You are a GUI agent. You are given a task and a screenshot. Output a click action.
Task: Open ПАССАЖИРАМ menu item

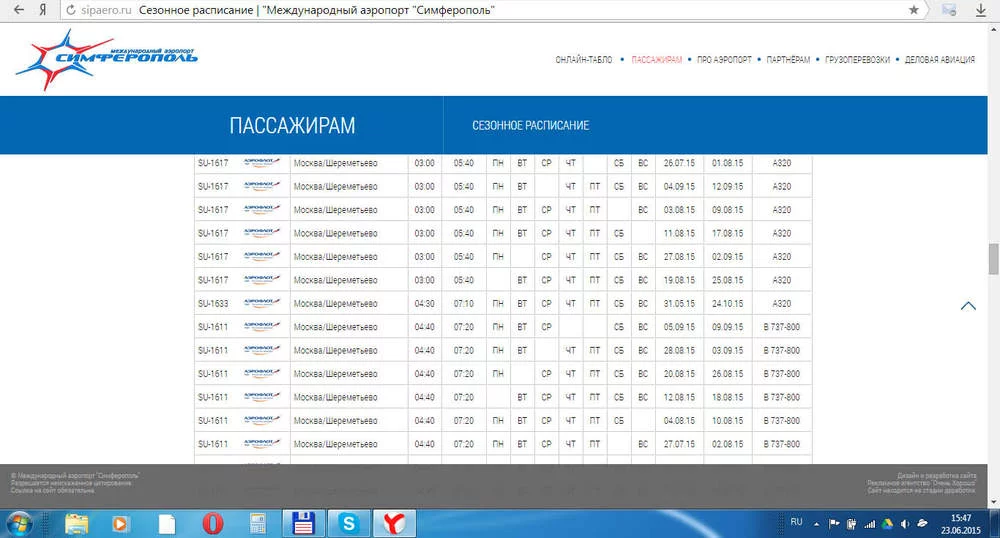tap(656, 60)
